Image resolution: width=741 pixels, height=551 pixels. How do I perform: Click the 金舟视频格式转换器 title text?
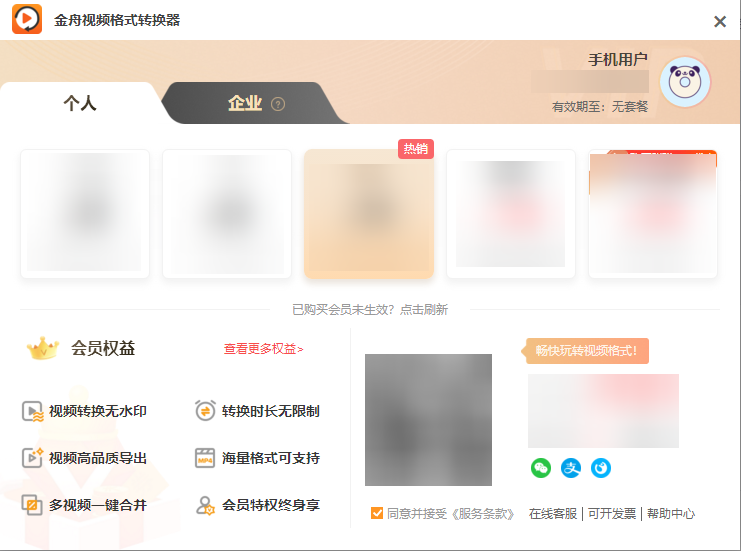coord(117,20)
